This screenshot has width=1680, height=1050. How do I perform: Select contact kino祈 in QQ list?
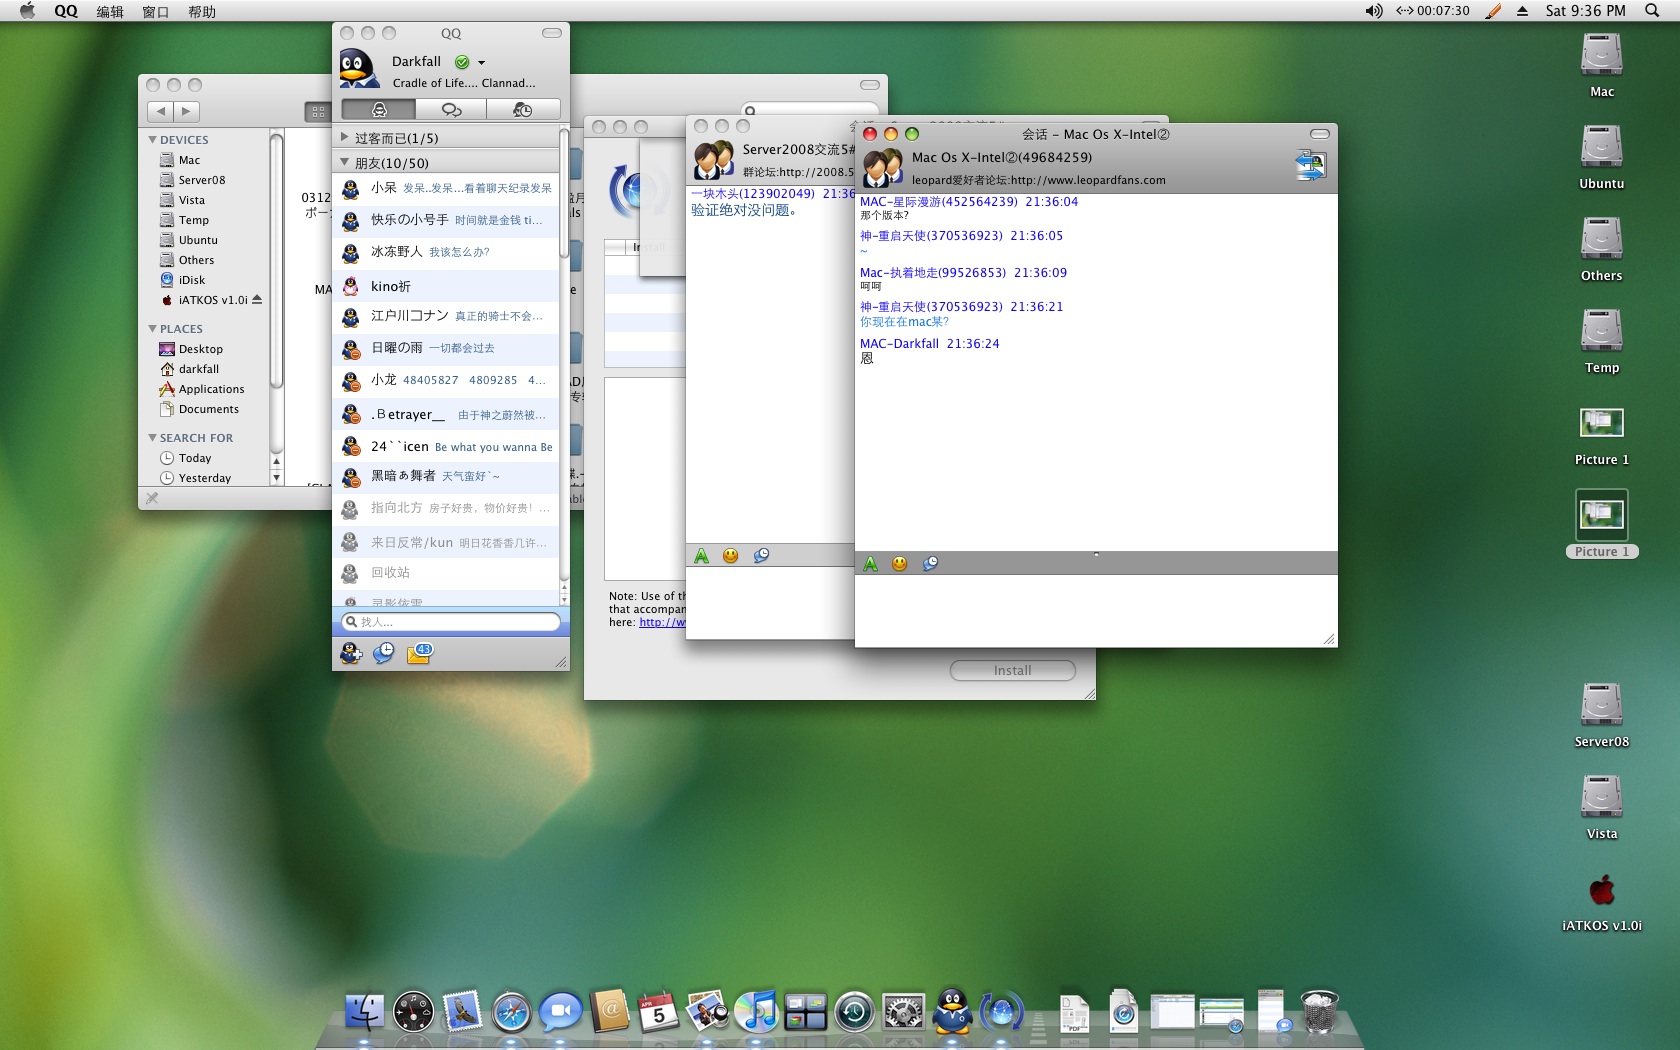pos(446,286)
